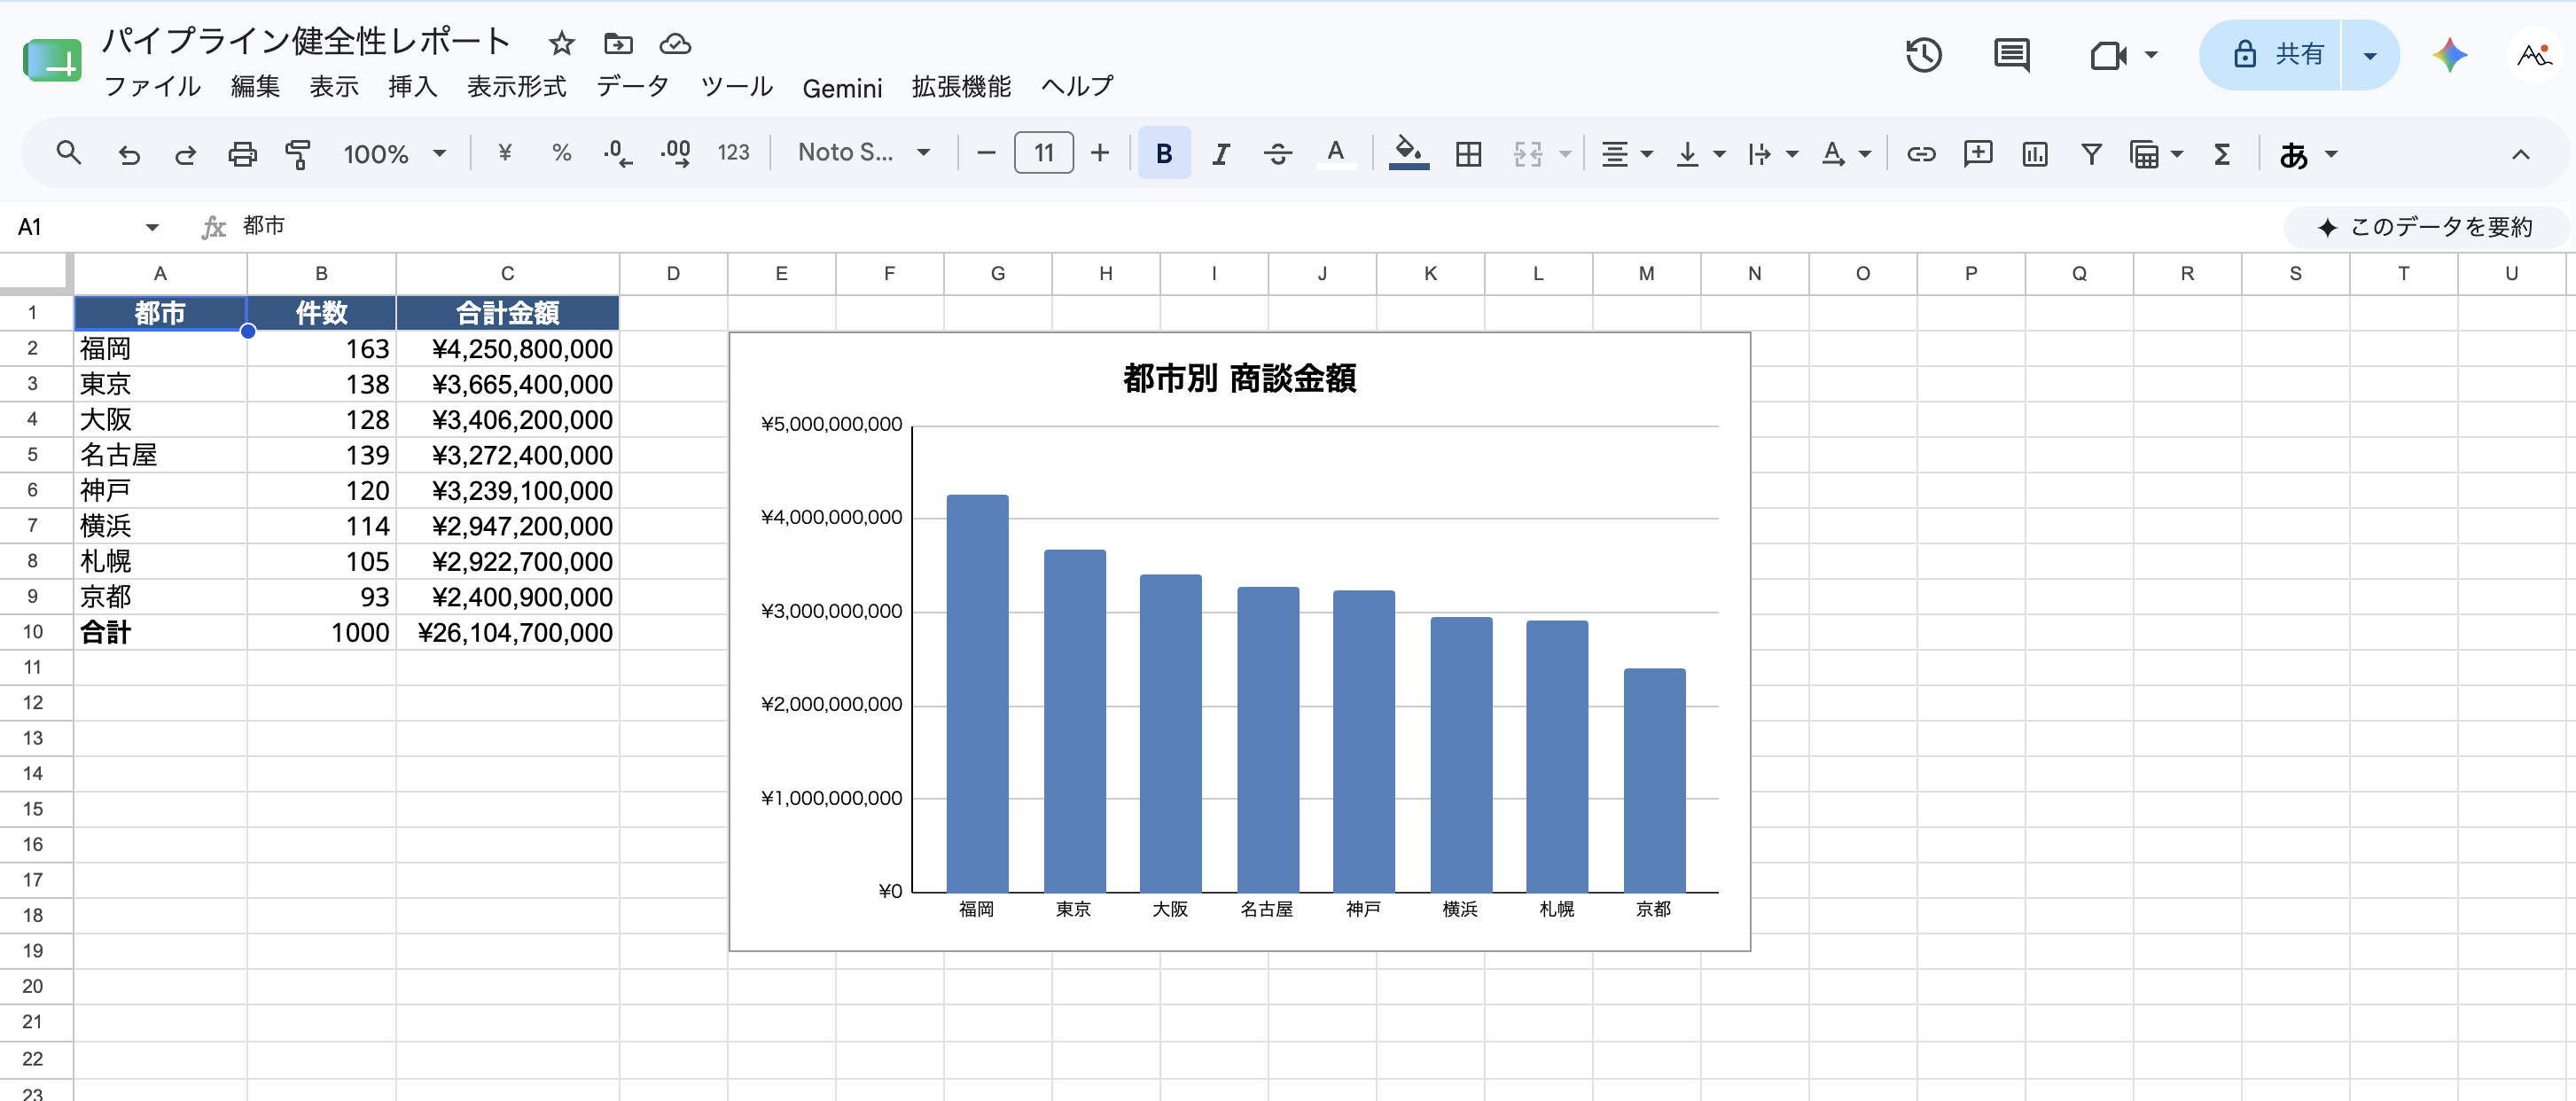Open version history
The width and height of the screenshot is (2576, 1101).
pos(1923,55)
